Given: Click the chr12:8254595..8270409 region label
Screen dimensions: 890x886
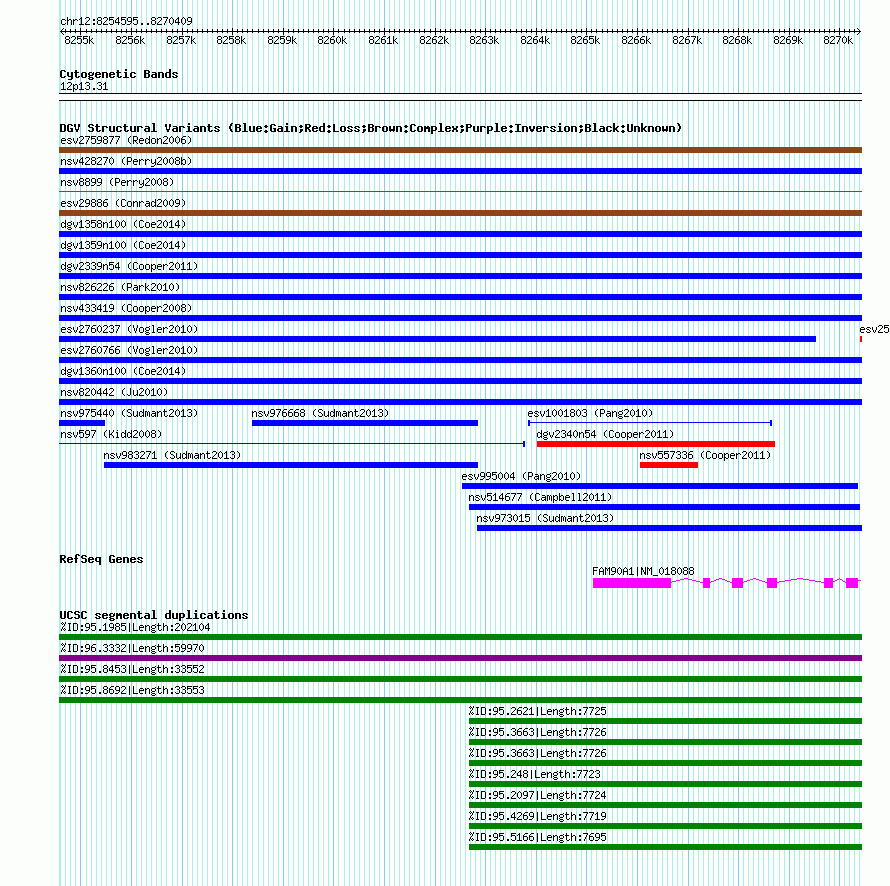Looking at the screenshot, I should pyautogui.click(x=127, y=21).
